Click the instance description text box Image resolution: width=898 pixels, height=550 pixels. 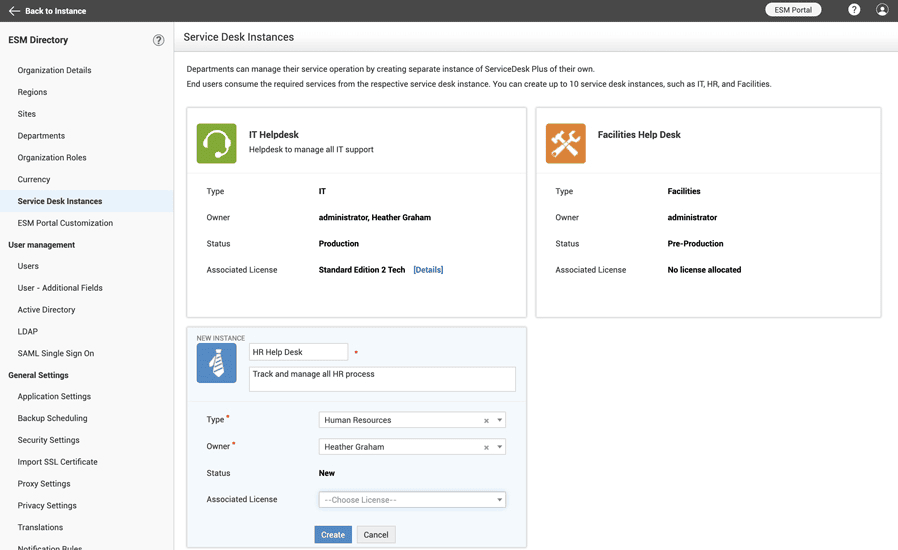[382, 378]
